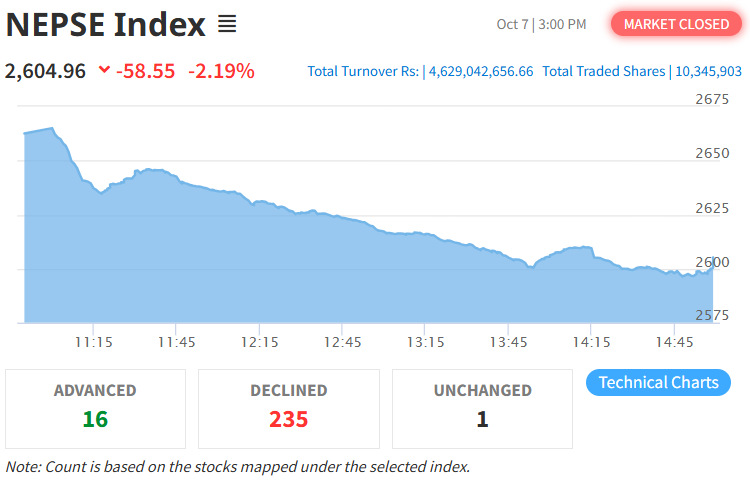Select the DECLINED stocks count box

[289, 408]
